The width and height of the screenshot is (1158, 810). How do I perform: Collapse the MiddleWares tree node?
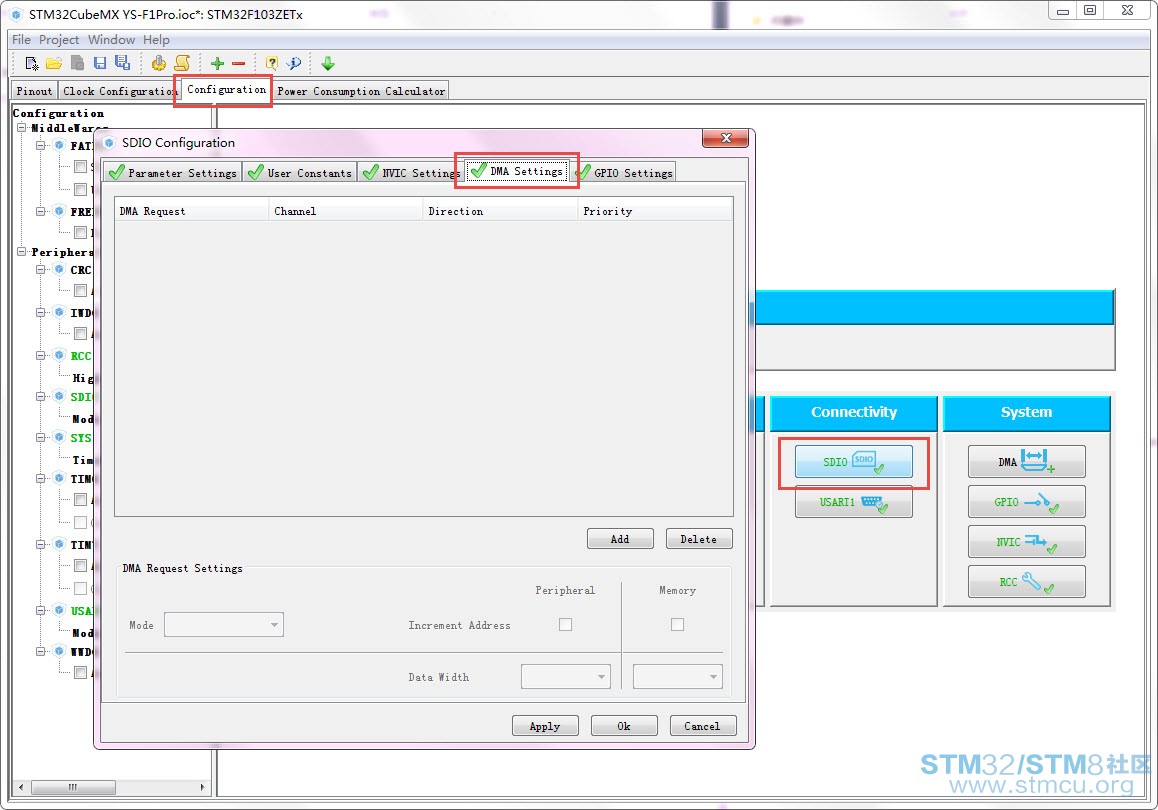pyautogui.click(x=22, y=128)
